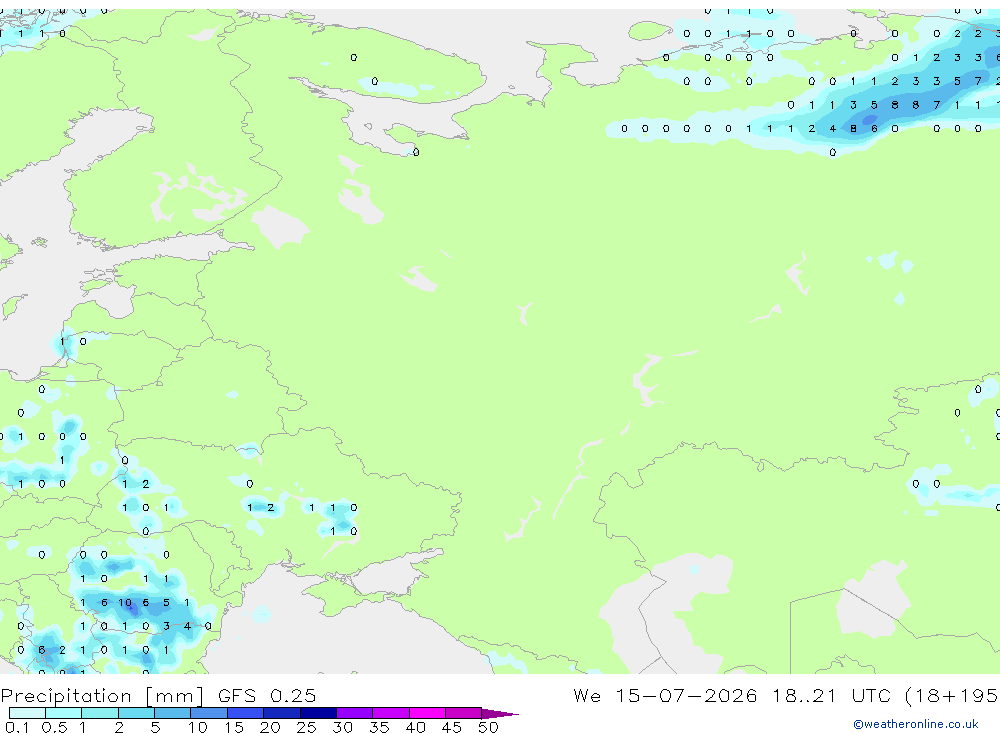Pick the purple legend swatch between 30 and 35
1000x733 pixels.
click(x=355, y=713)
